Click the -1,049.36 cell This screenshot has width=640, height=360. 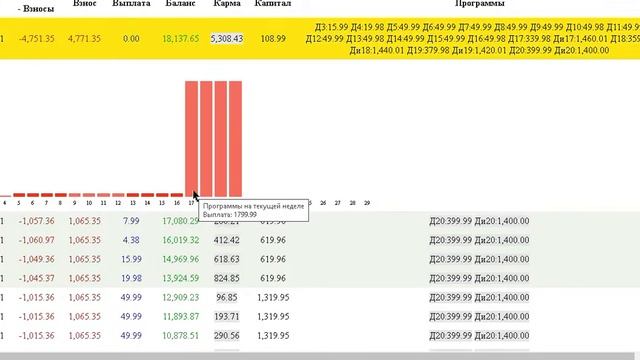pyautogui.click(x=36, y=259)
